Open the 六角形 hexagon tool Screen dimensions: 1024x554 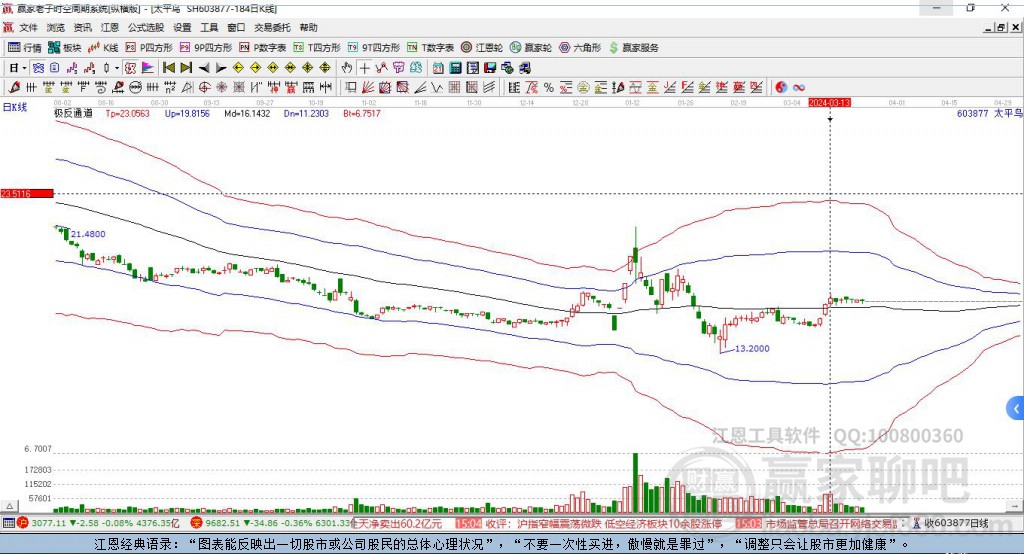click(580, 48)
